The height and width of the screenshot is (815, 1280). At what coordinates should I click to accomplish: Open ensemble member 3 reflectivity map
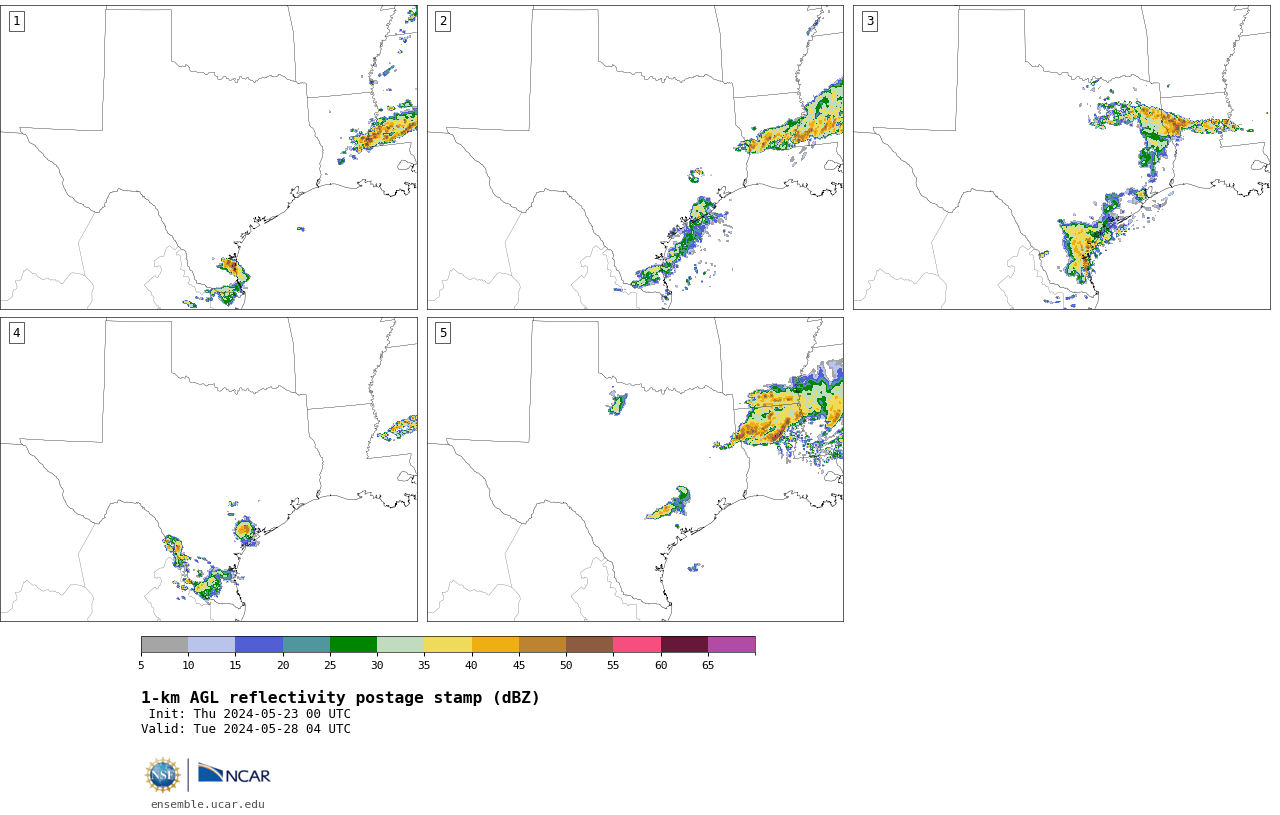pyautogui.click(x=1062, y=157)
